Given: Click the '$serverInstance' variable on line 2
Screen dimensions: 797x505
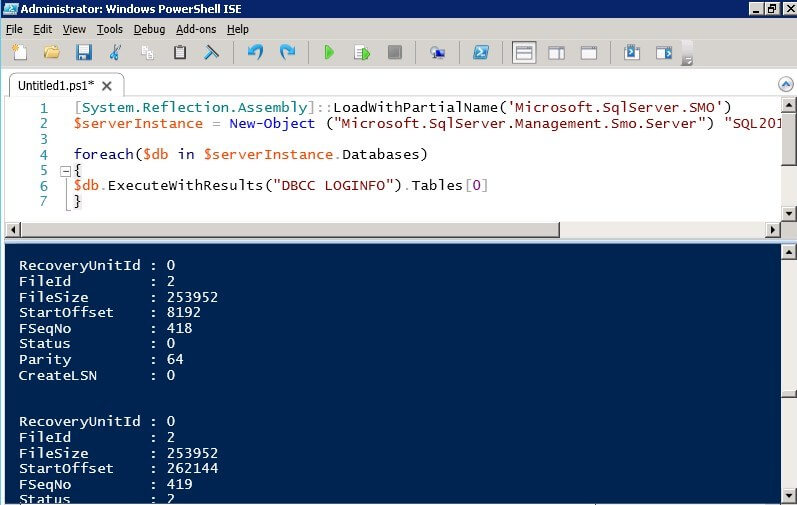Looking at the screenshot, I should pyautogui.click(x=138, y=123).
